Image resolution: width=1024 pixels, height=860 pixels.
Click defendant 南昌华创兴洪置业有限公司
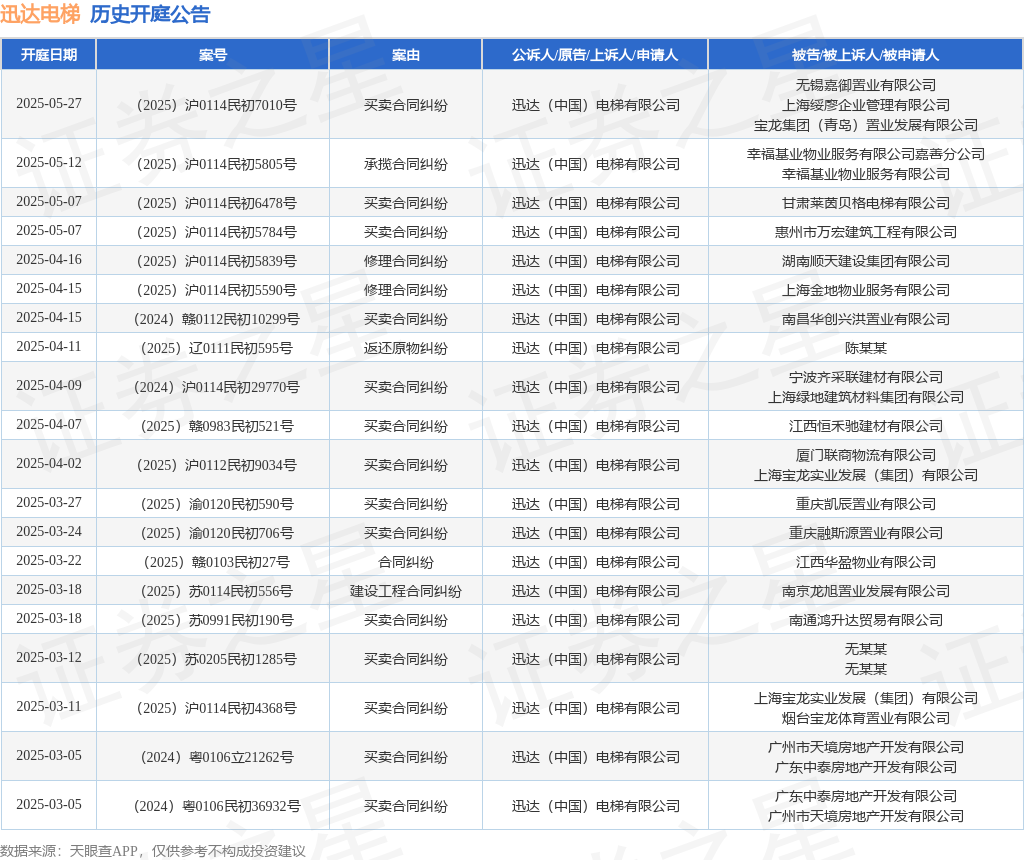click(865, 319)
